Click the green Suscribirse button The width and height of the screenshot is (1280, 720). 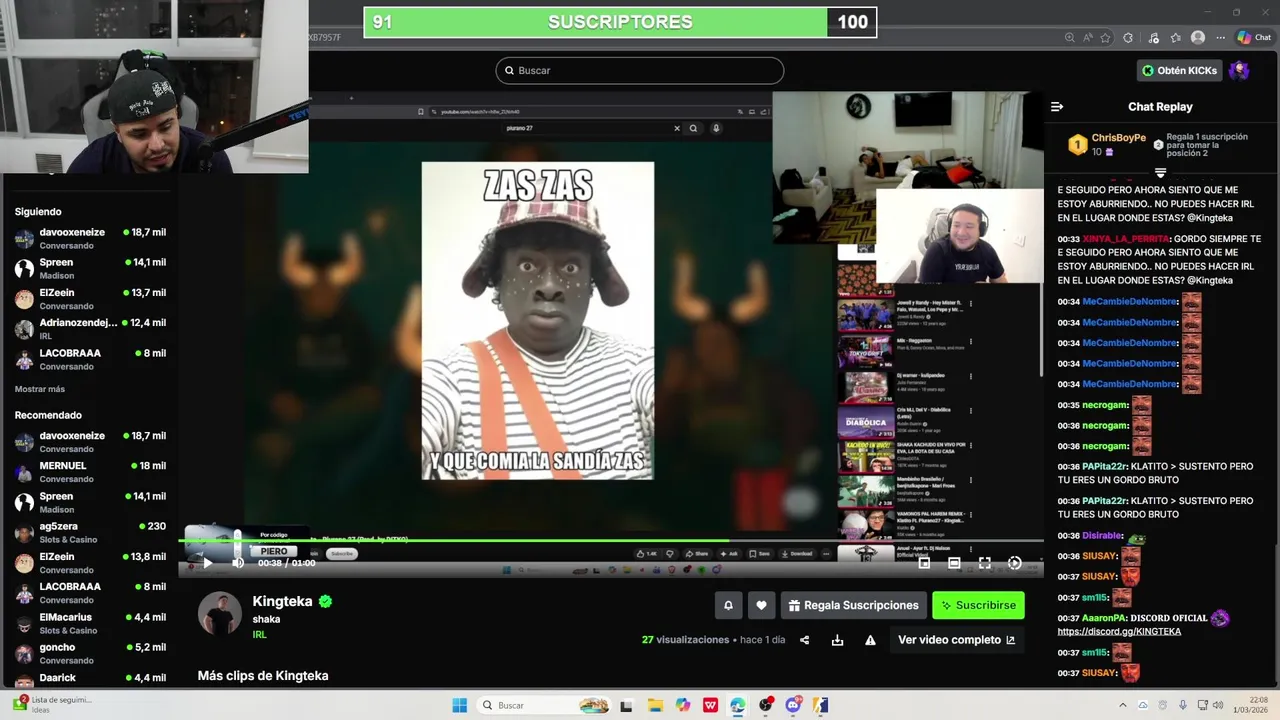click(x=979, y=605)
